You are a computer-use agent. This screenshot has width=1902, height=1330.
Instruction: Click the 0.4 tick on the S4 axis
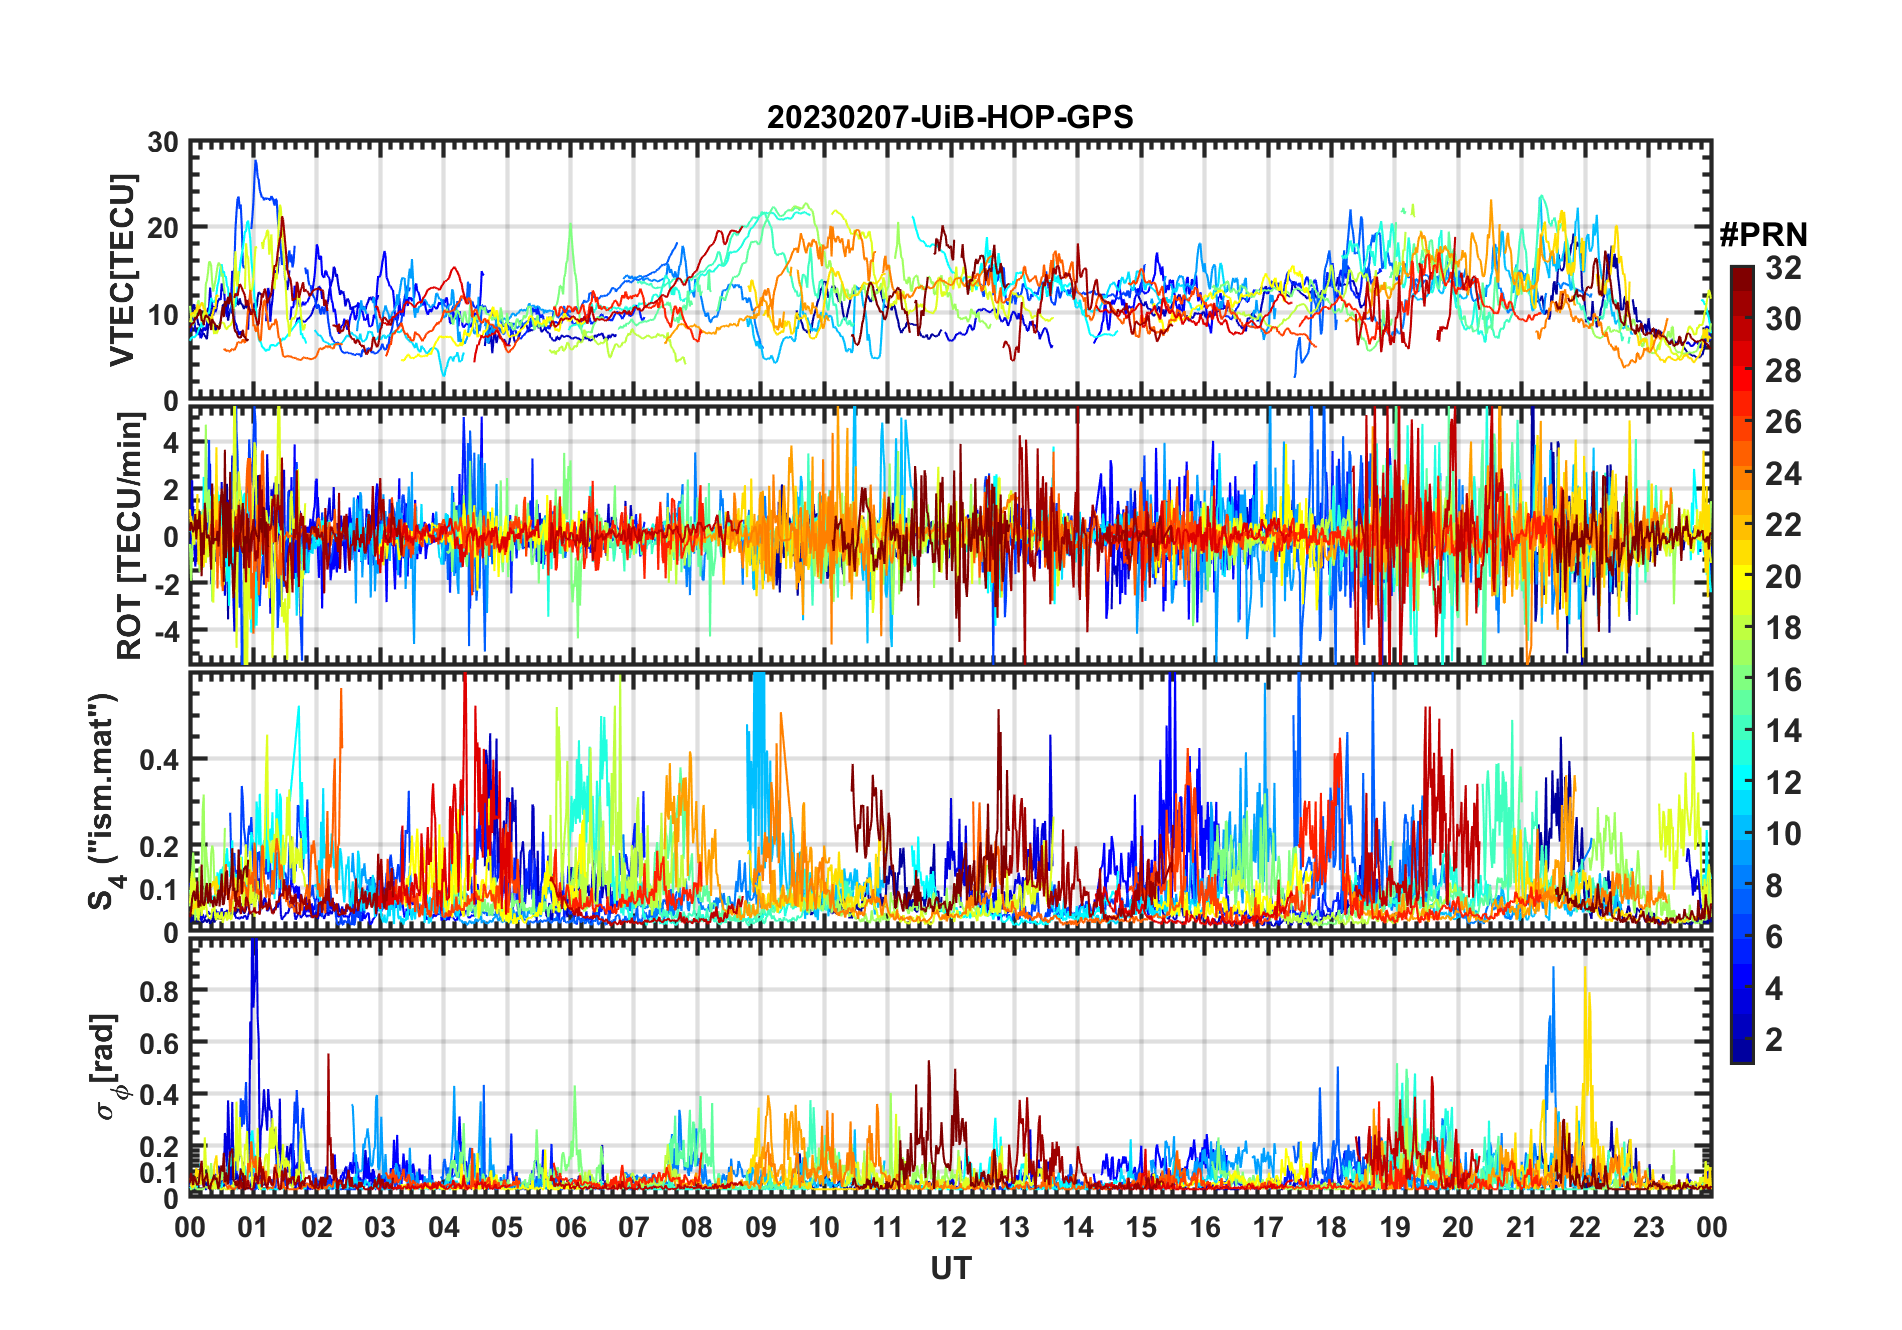160,759
